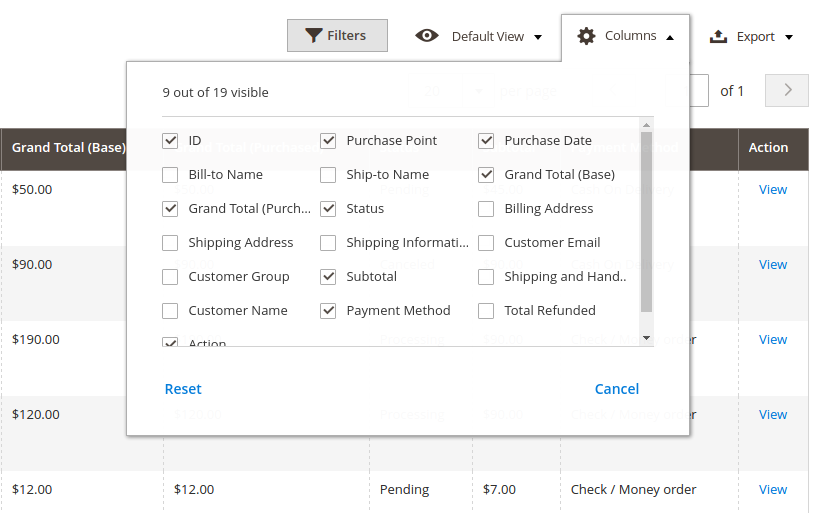Uncheck the Subtotal checkbox

pyautogui.click(x=328, y=277)
